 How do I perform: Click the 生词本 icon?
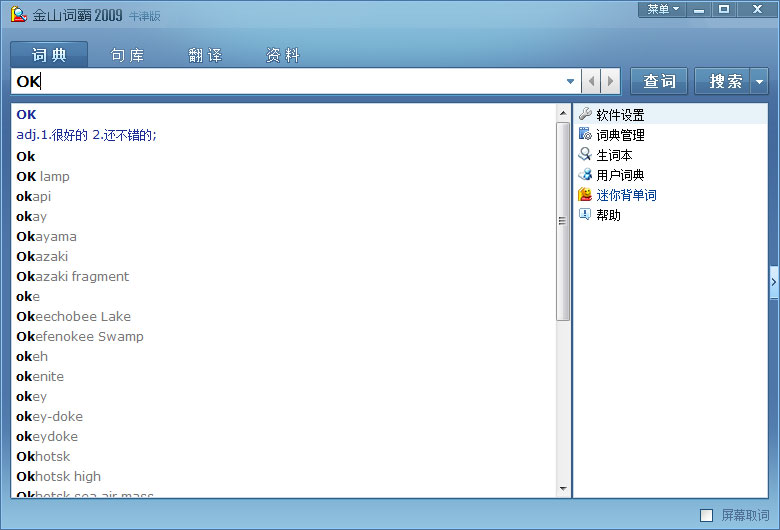[585, 154]
